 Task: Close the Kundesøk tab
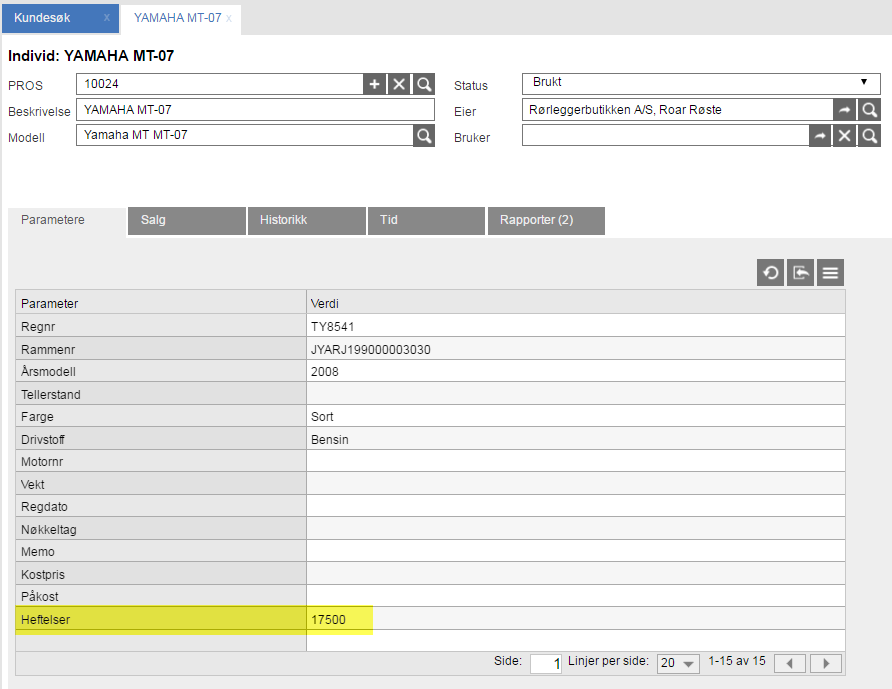pos(107,18)
